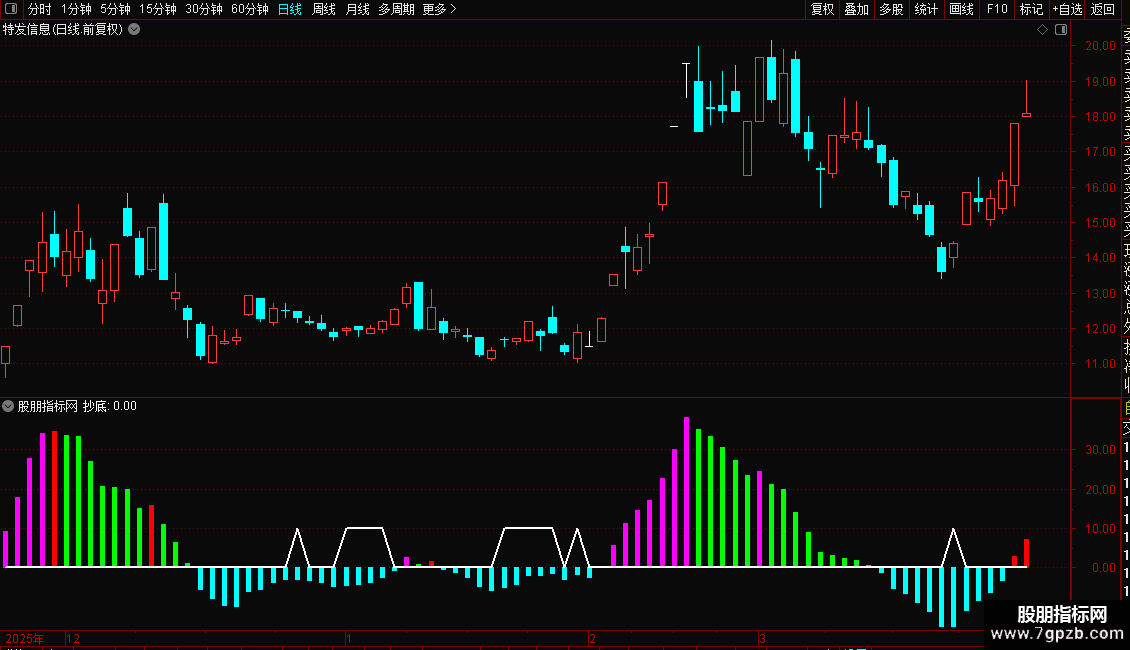Expand the 更多 periods menu
Screen dimensions: 1130x650
tap(439, 9)
